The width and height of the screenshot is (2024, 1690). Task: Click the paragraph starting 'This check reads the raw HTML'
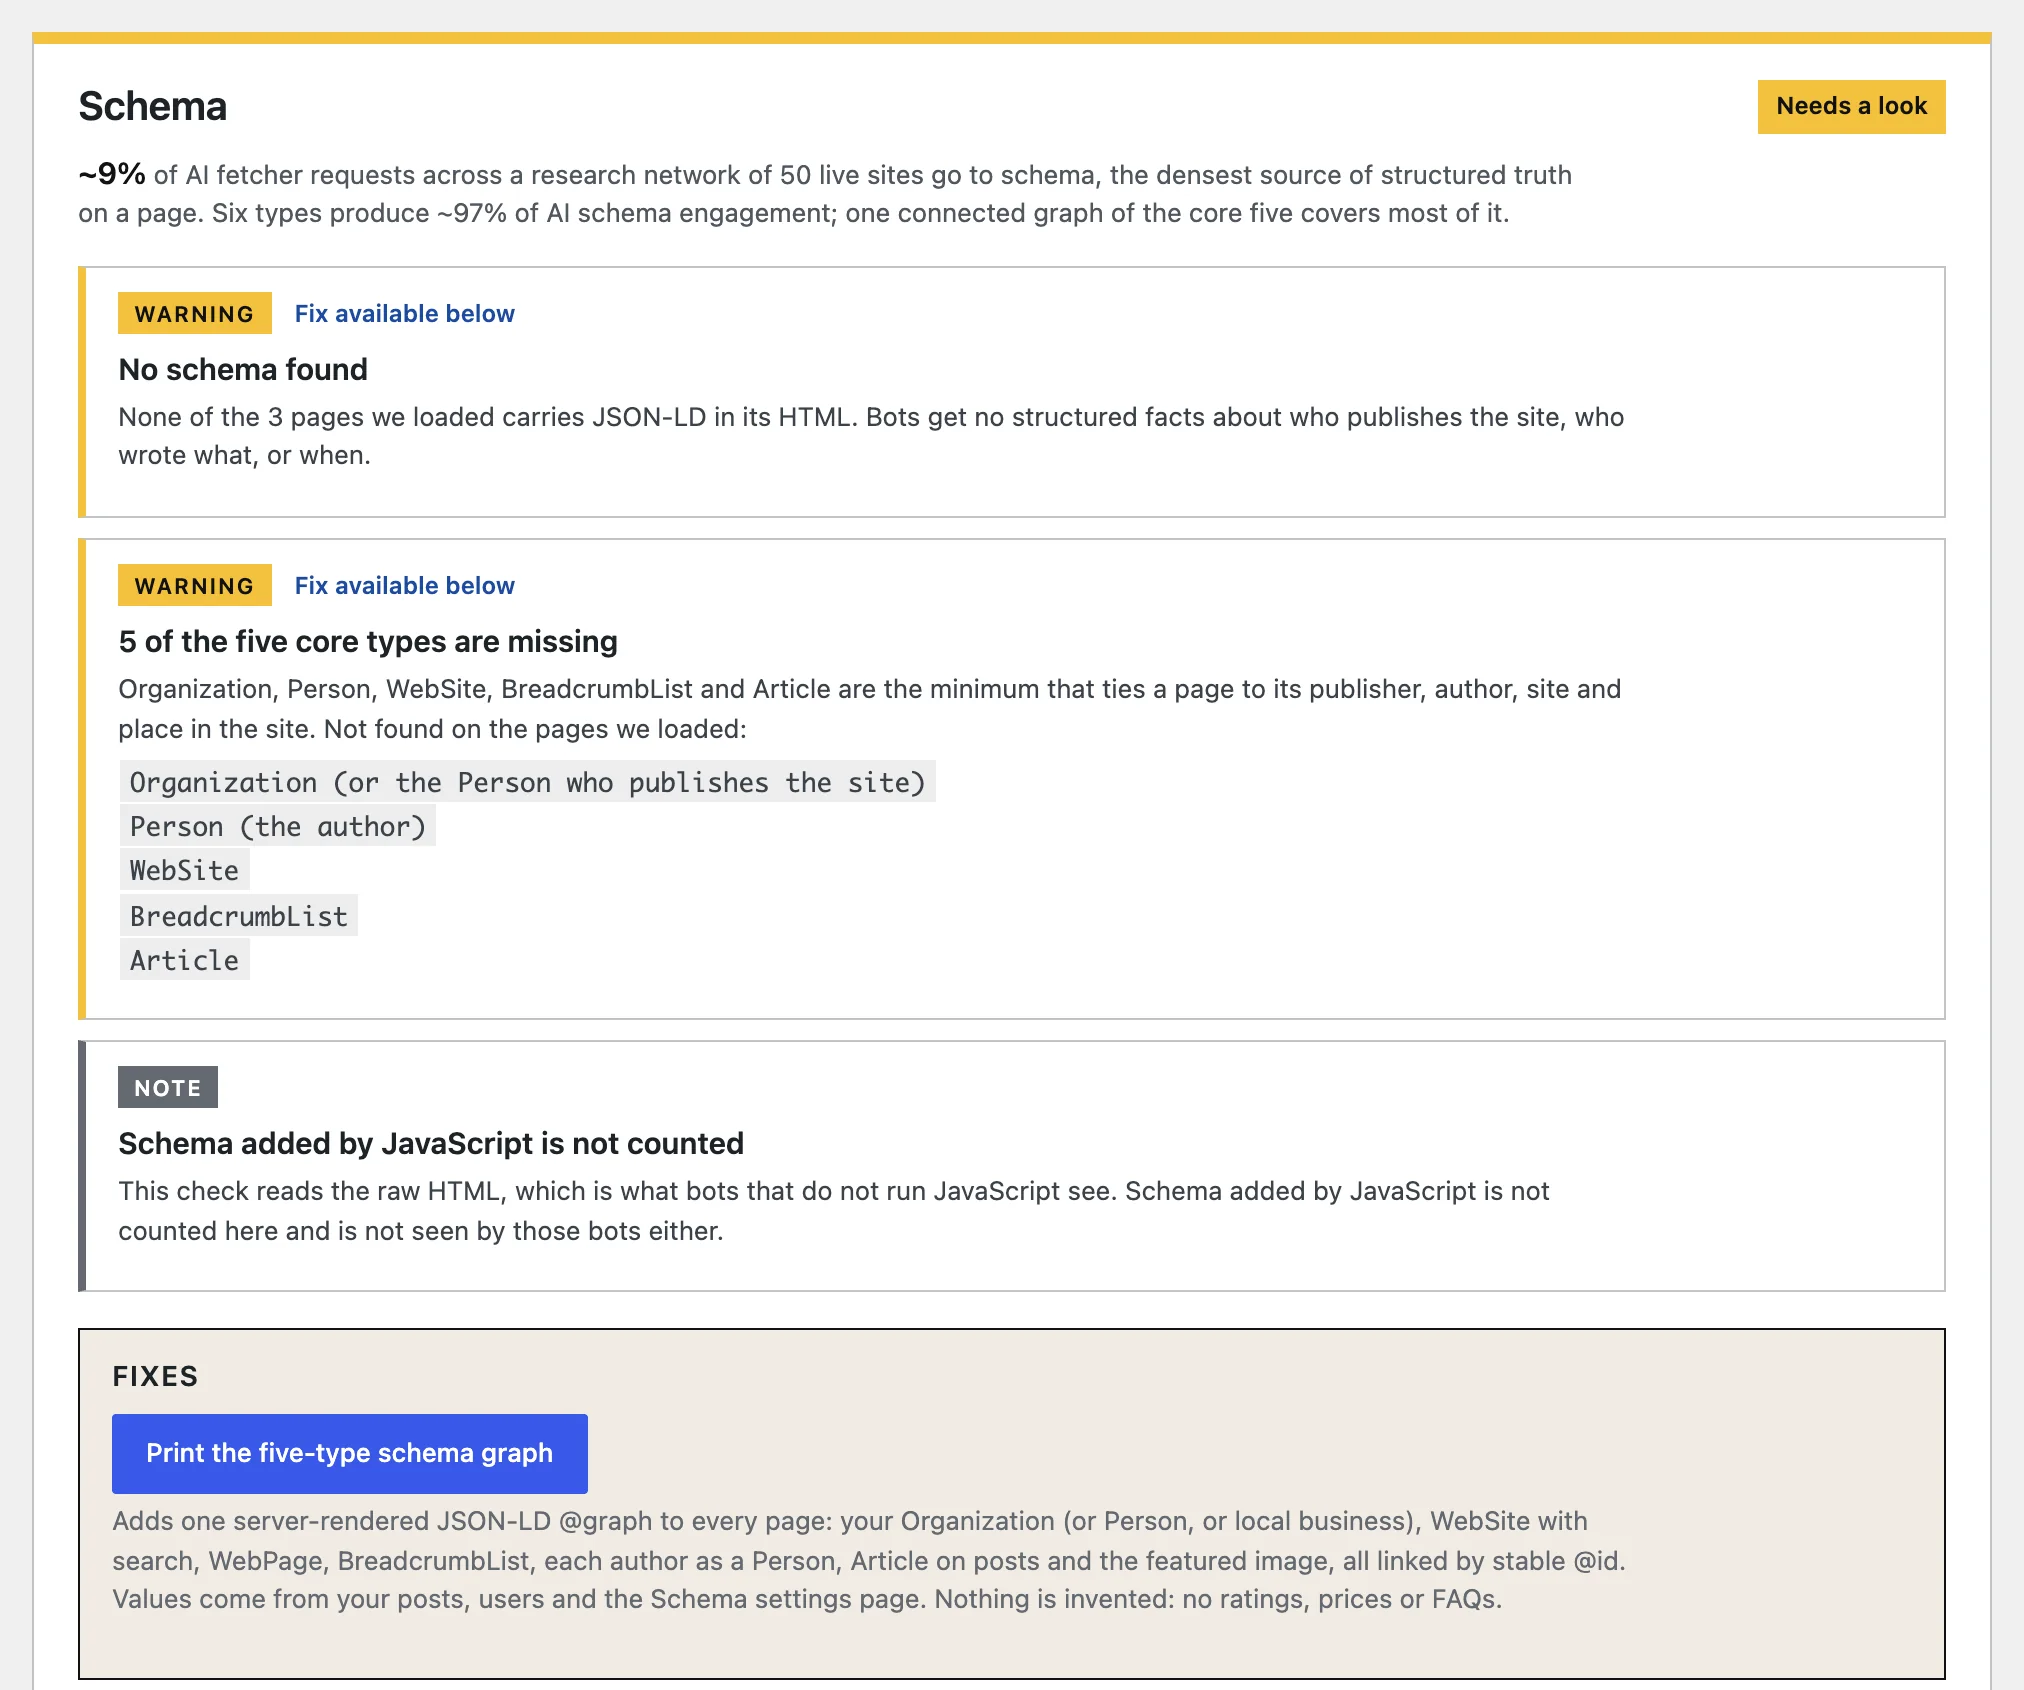(834, 1210)
